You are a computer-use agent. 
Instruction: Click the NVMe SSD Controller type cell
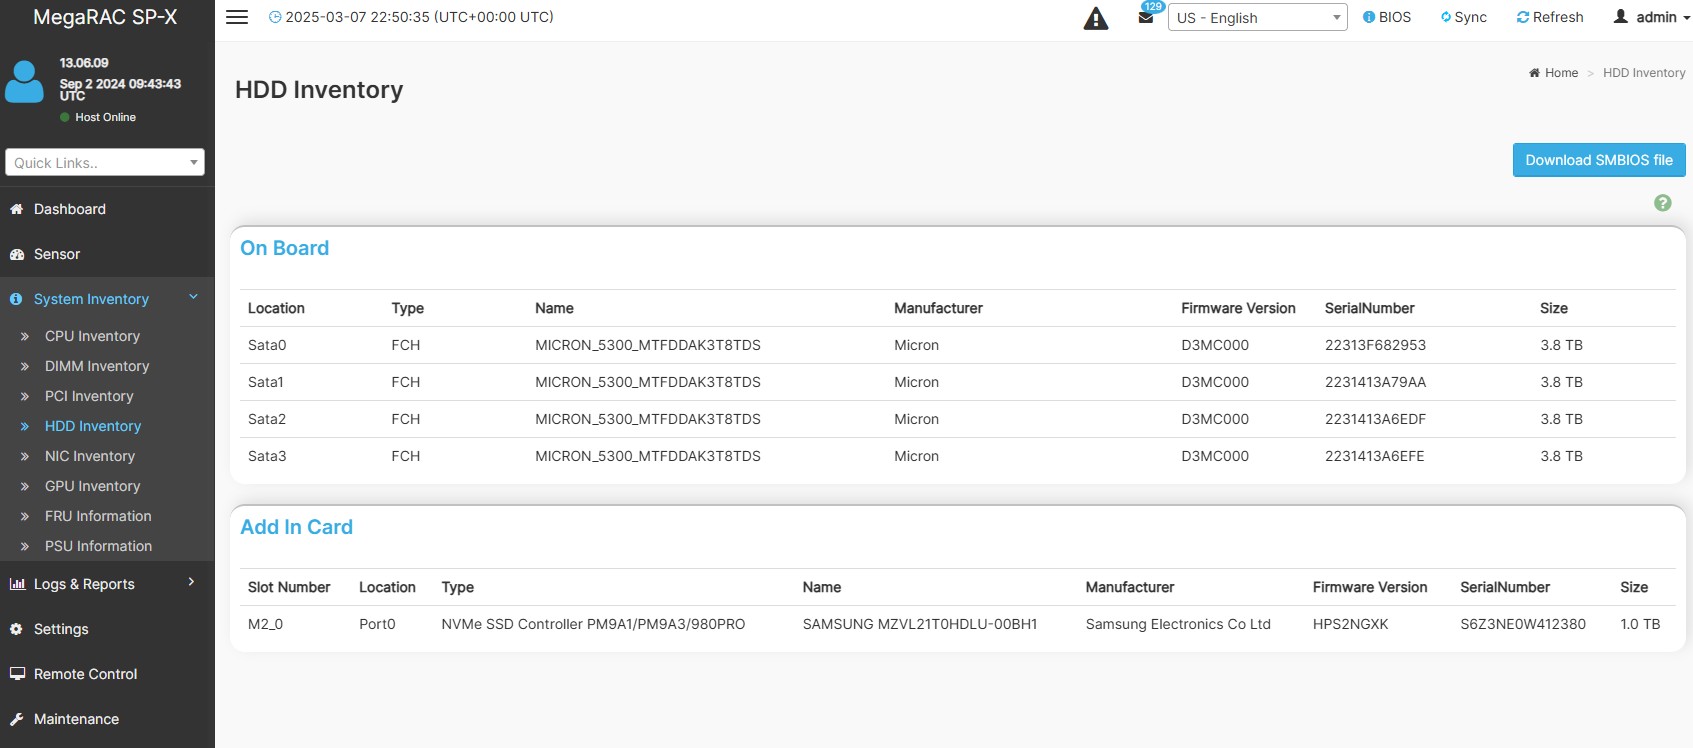[x=593, y=624]
